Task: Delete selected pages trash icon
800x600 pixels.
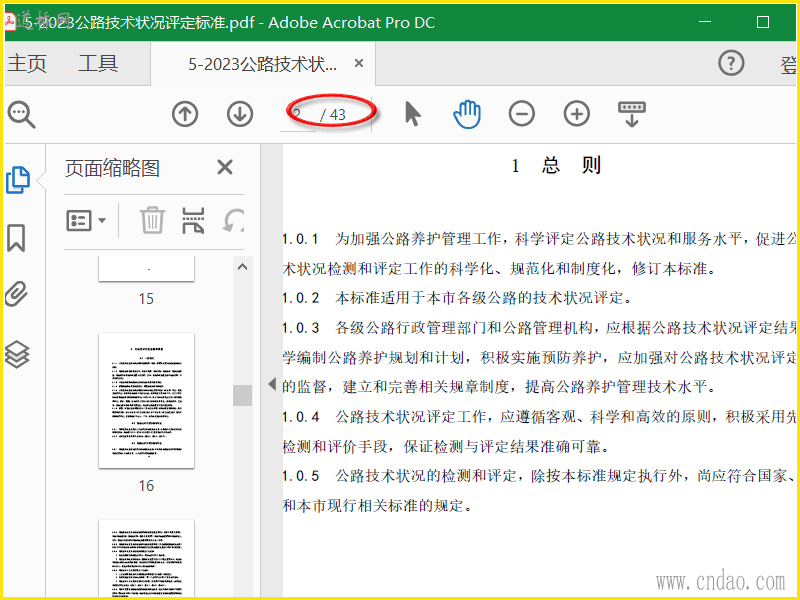Action: click(152, 220)
